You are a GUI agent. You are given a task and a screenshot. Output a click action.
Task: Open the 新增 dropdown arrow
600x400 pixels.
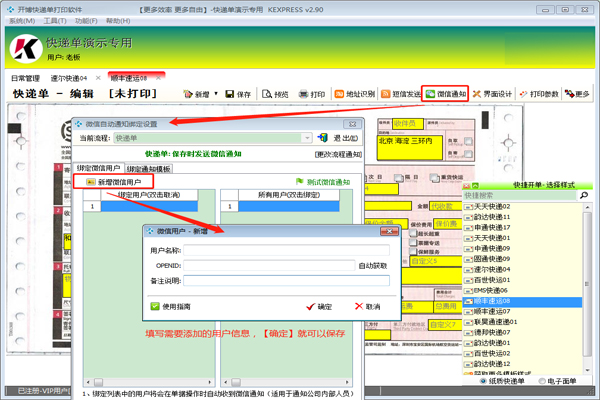216,93
